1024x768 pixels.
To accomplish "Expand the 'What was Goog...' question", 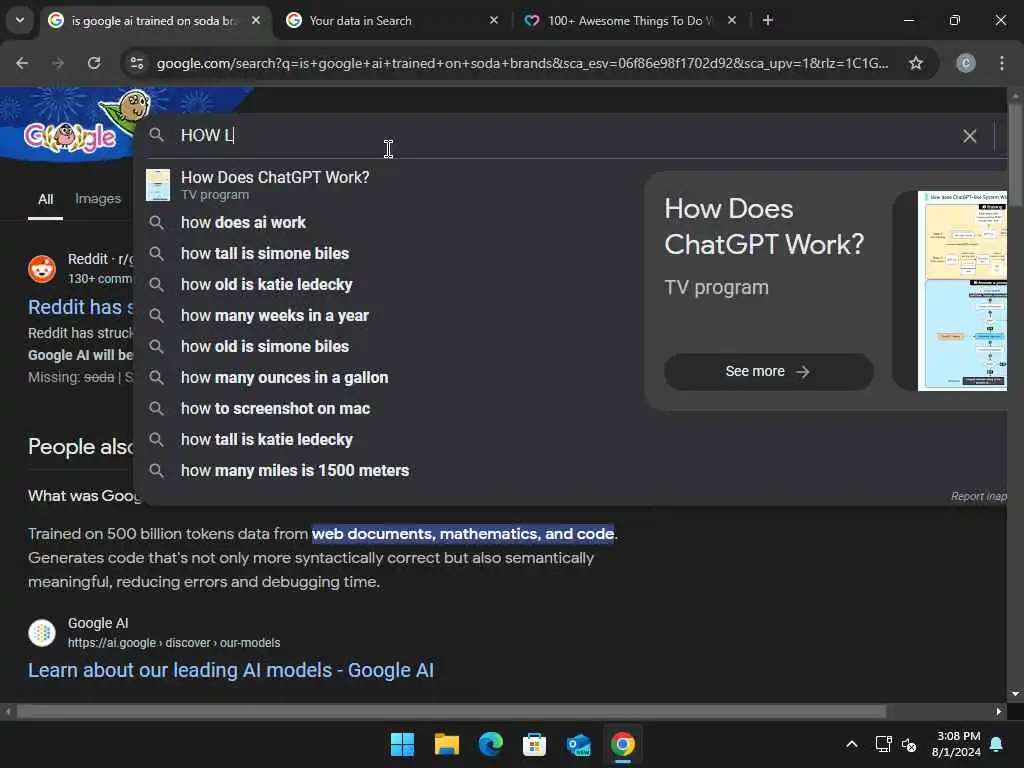I will (x=84, y=496).
